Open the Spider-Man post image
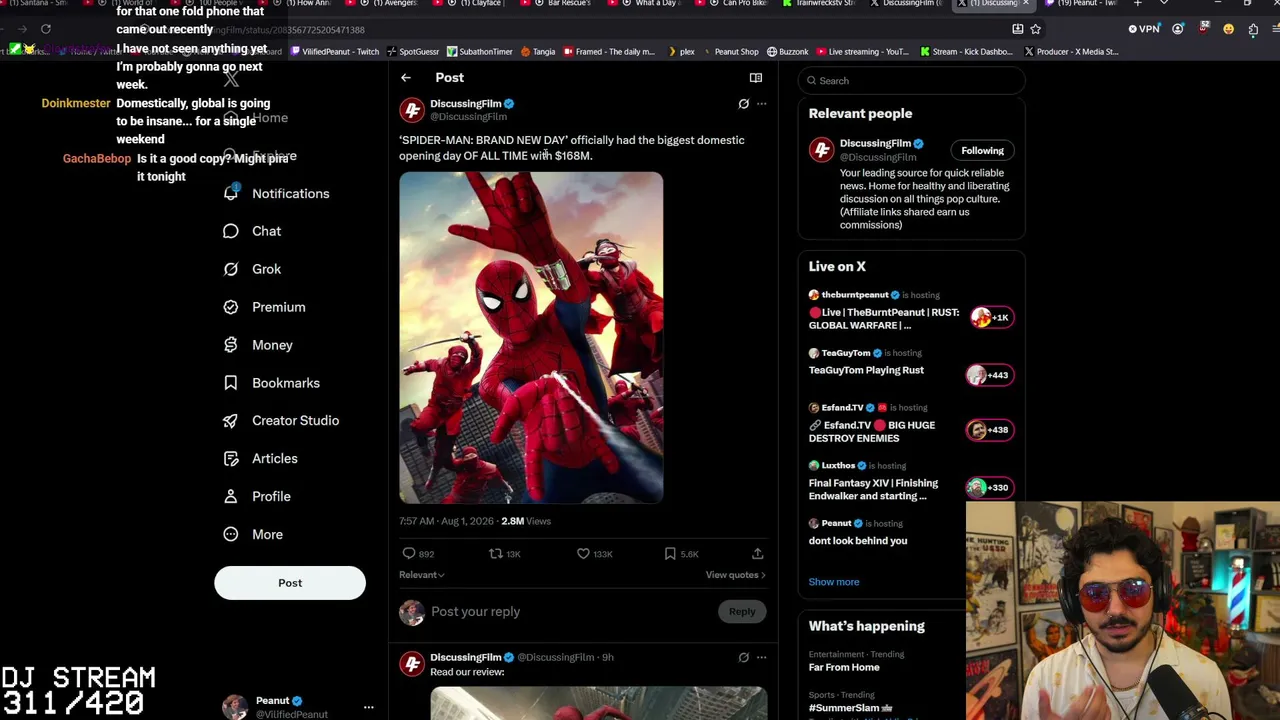 point(531,338)
